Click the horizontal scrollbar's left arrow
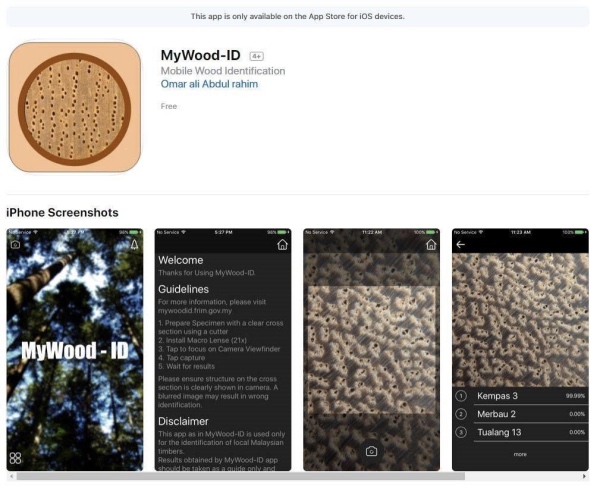The image size is (600, 492). (11, 476)
